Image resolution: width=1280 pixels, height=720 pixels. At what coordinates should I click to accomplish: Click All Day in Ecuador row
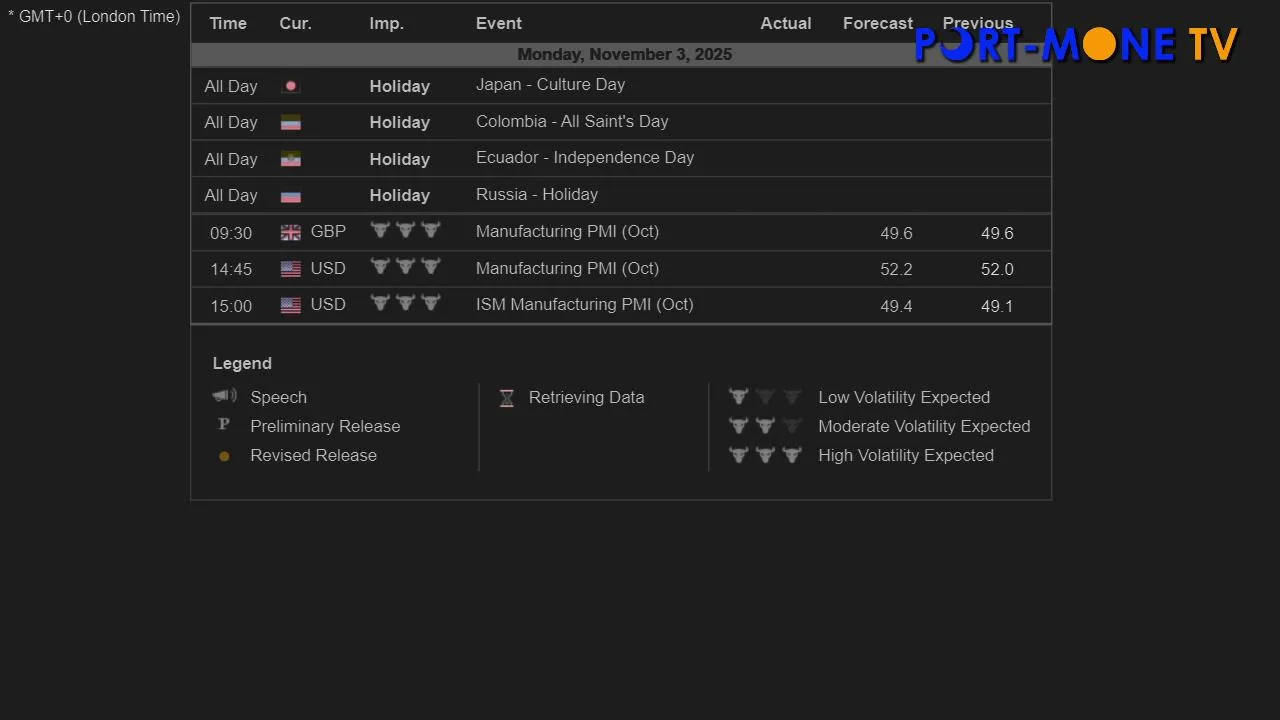[231, 159]
